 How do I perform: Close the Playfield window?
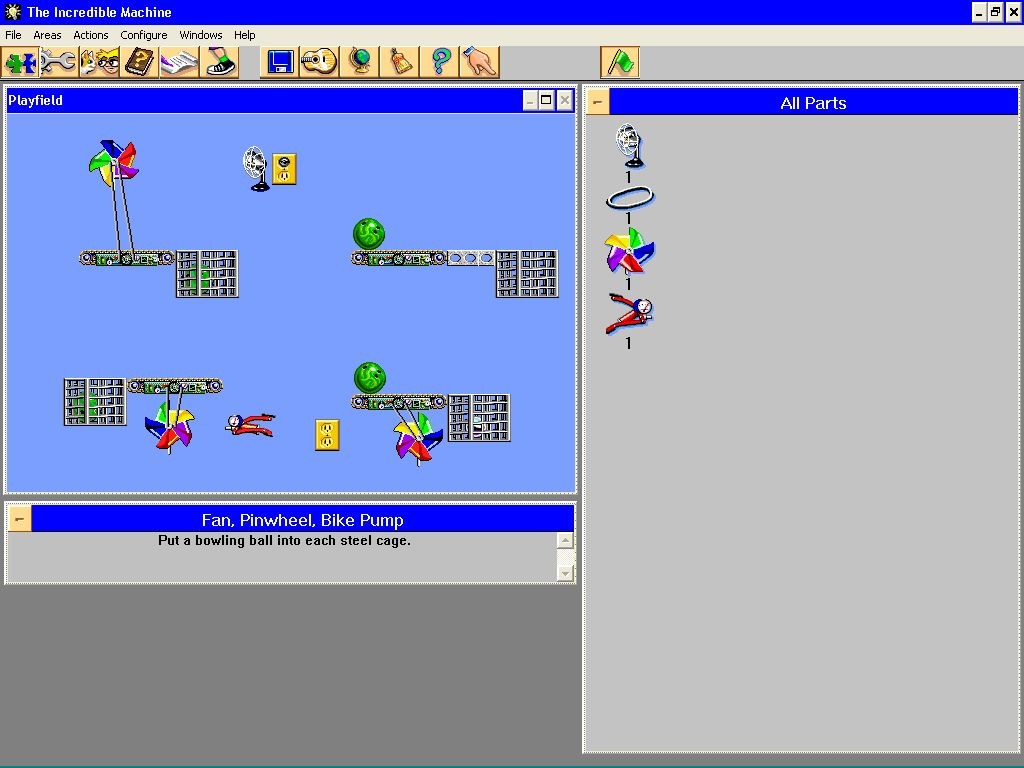tap(565, 100)
